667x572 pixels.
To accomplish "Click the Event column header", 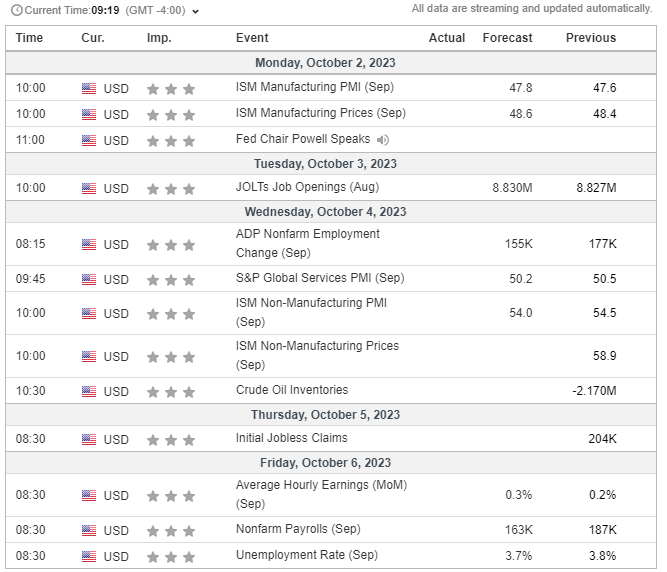I will tap(252, 38).
